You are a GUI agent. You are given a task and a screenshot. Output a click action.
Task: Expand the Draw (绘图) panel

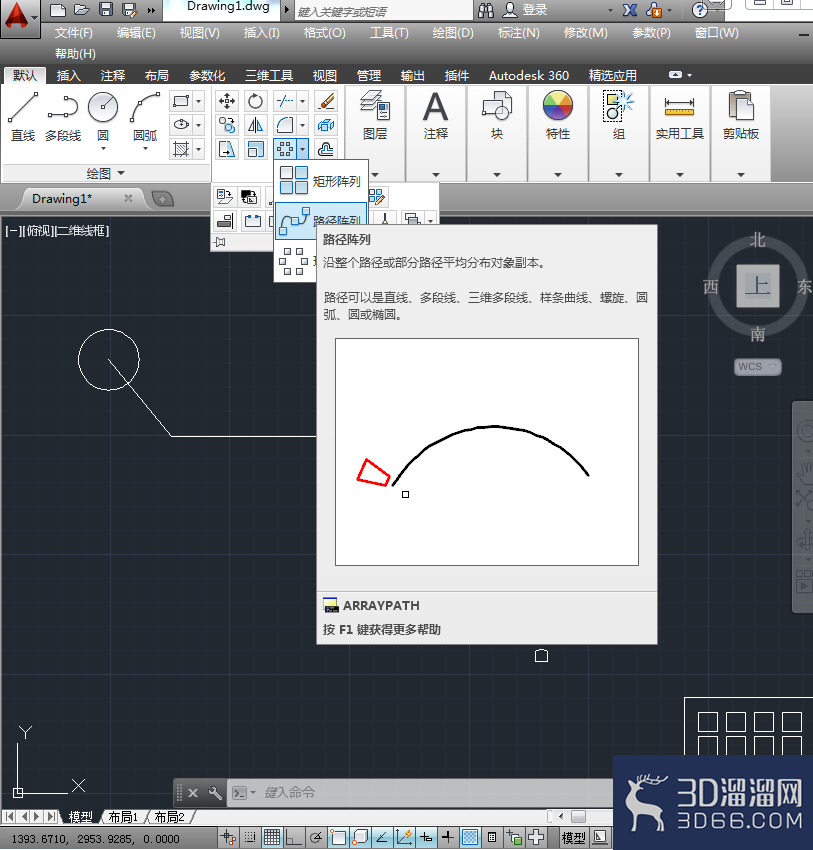[105, 173]
